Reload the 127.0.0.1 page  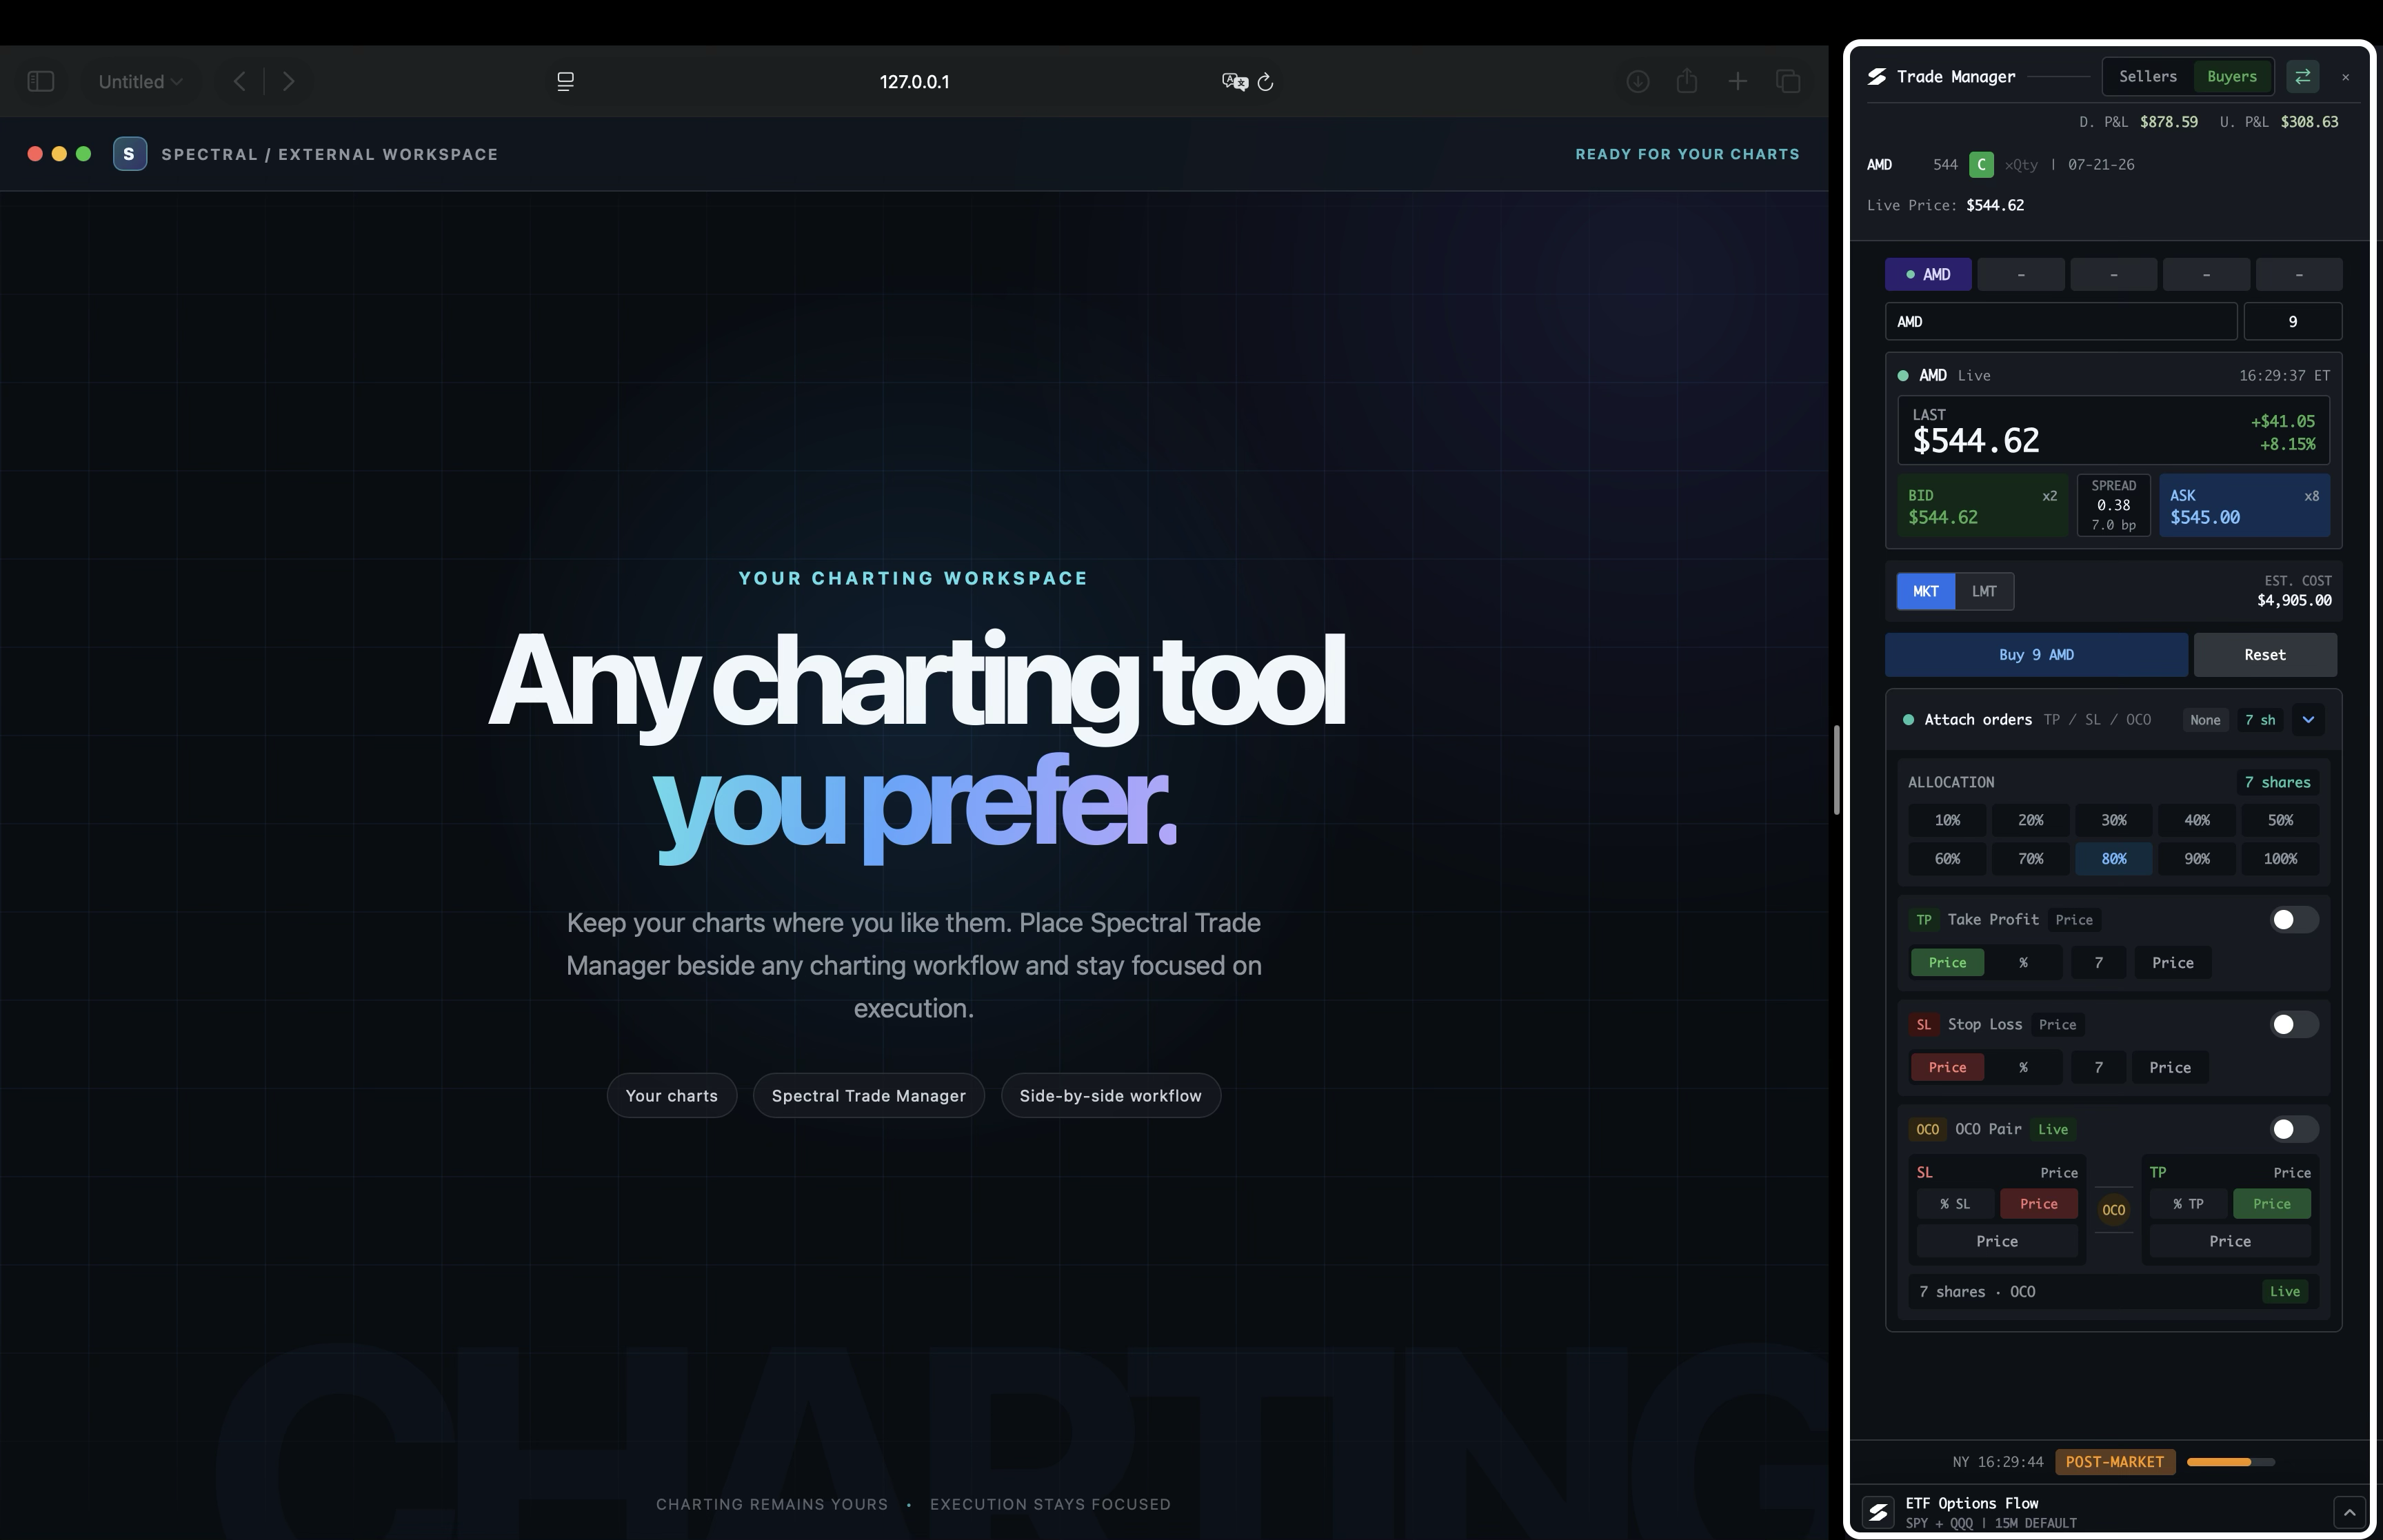click(1266, 82)
